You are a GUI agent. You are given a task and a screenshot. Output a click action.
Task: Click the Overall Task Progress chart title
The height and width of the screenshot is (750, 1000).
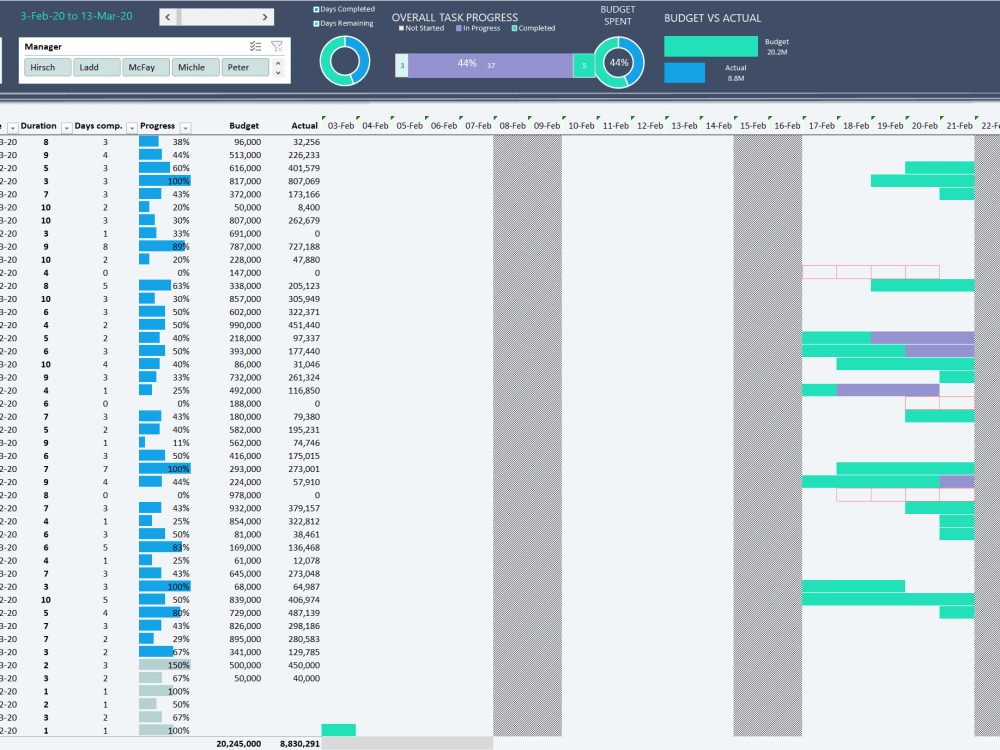(x=455, y=17)
